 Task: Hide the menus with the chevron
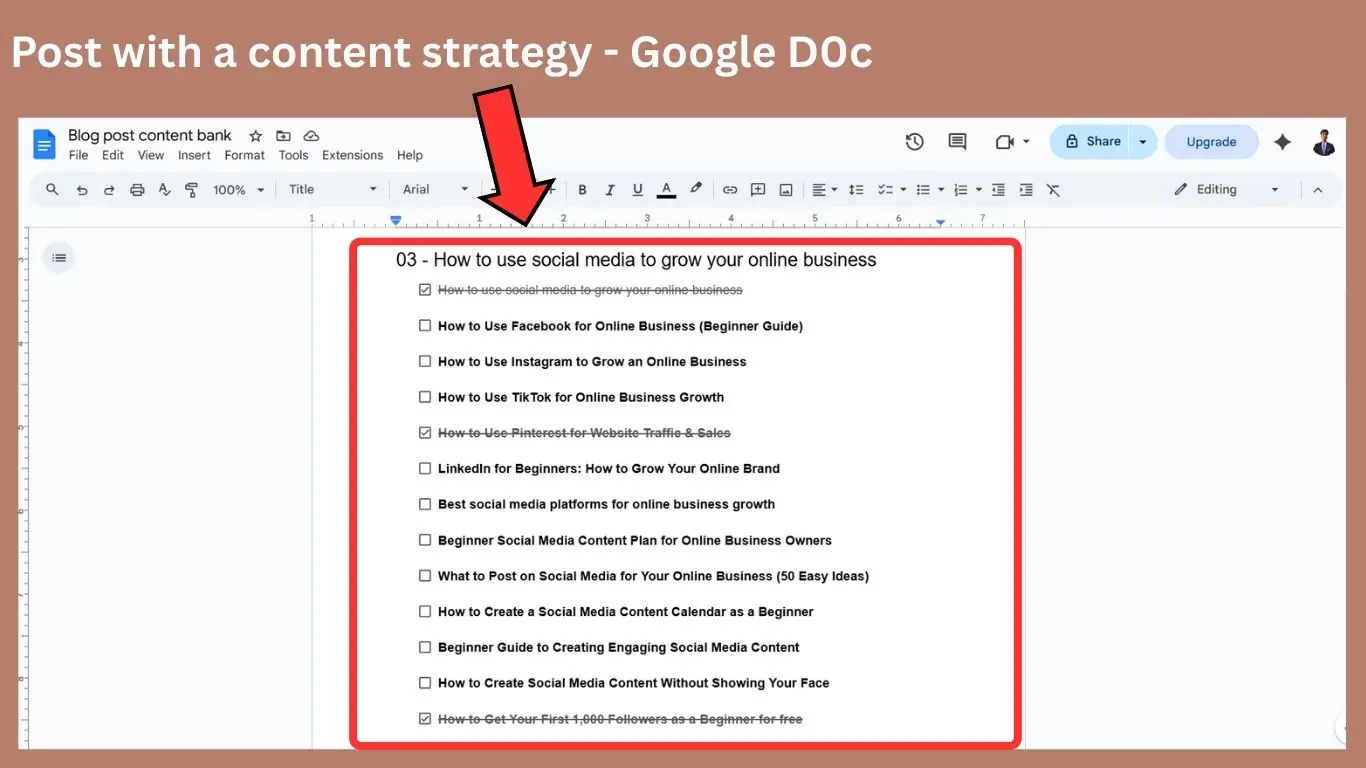[1317, 190]
